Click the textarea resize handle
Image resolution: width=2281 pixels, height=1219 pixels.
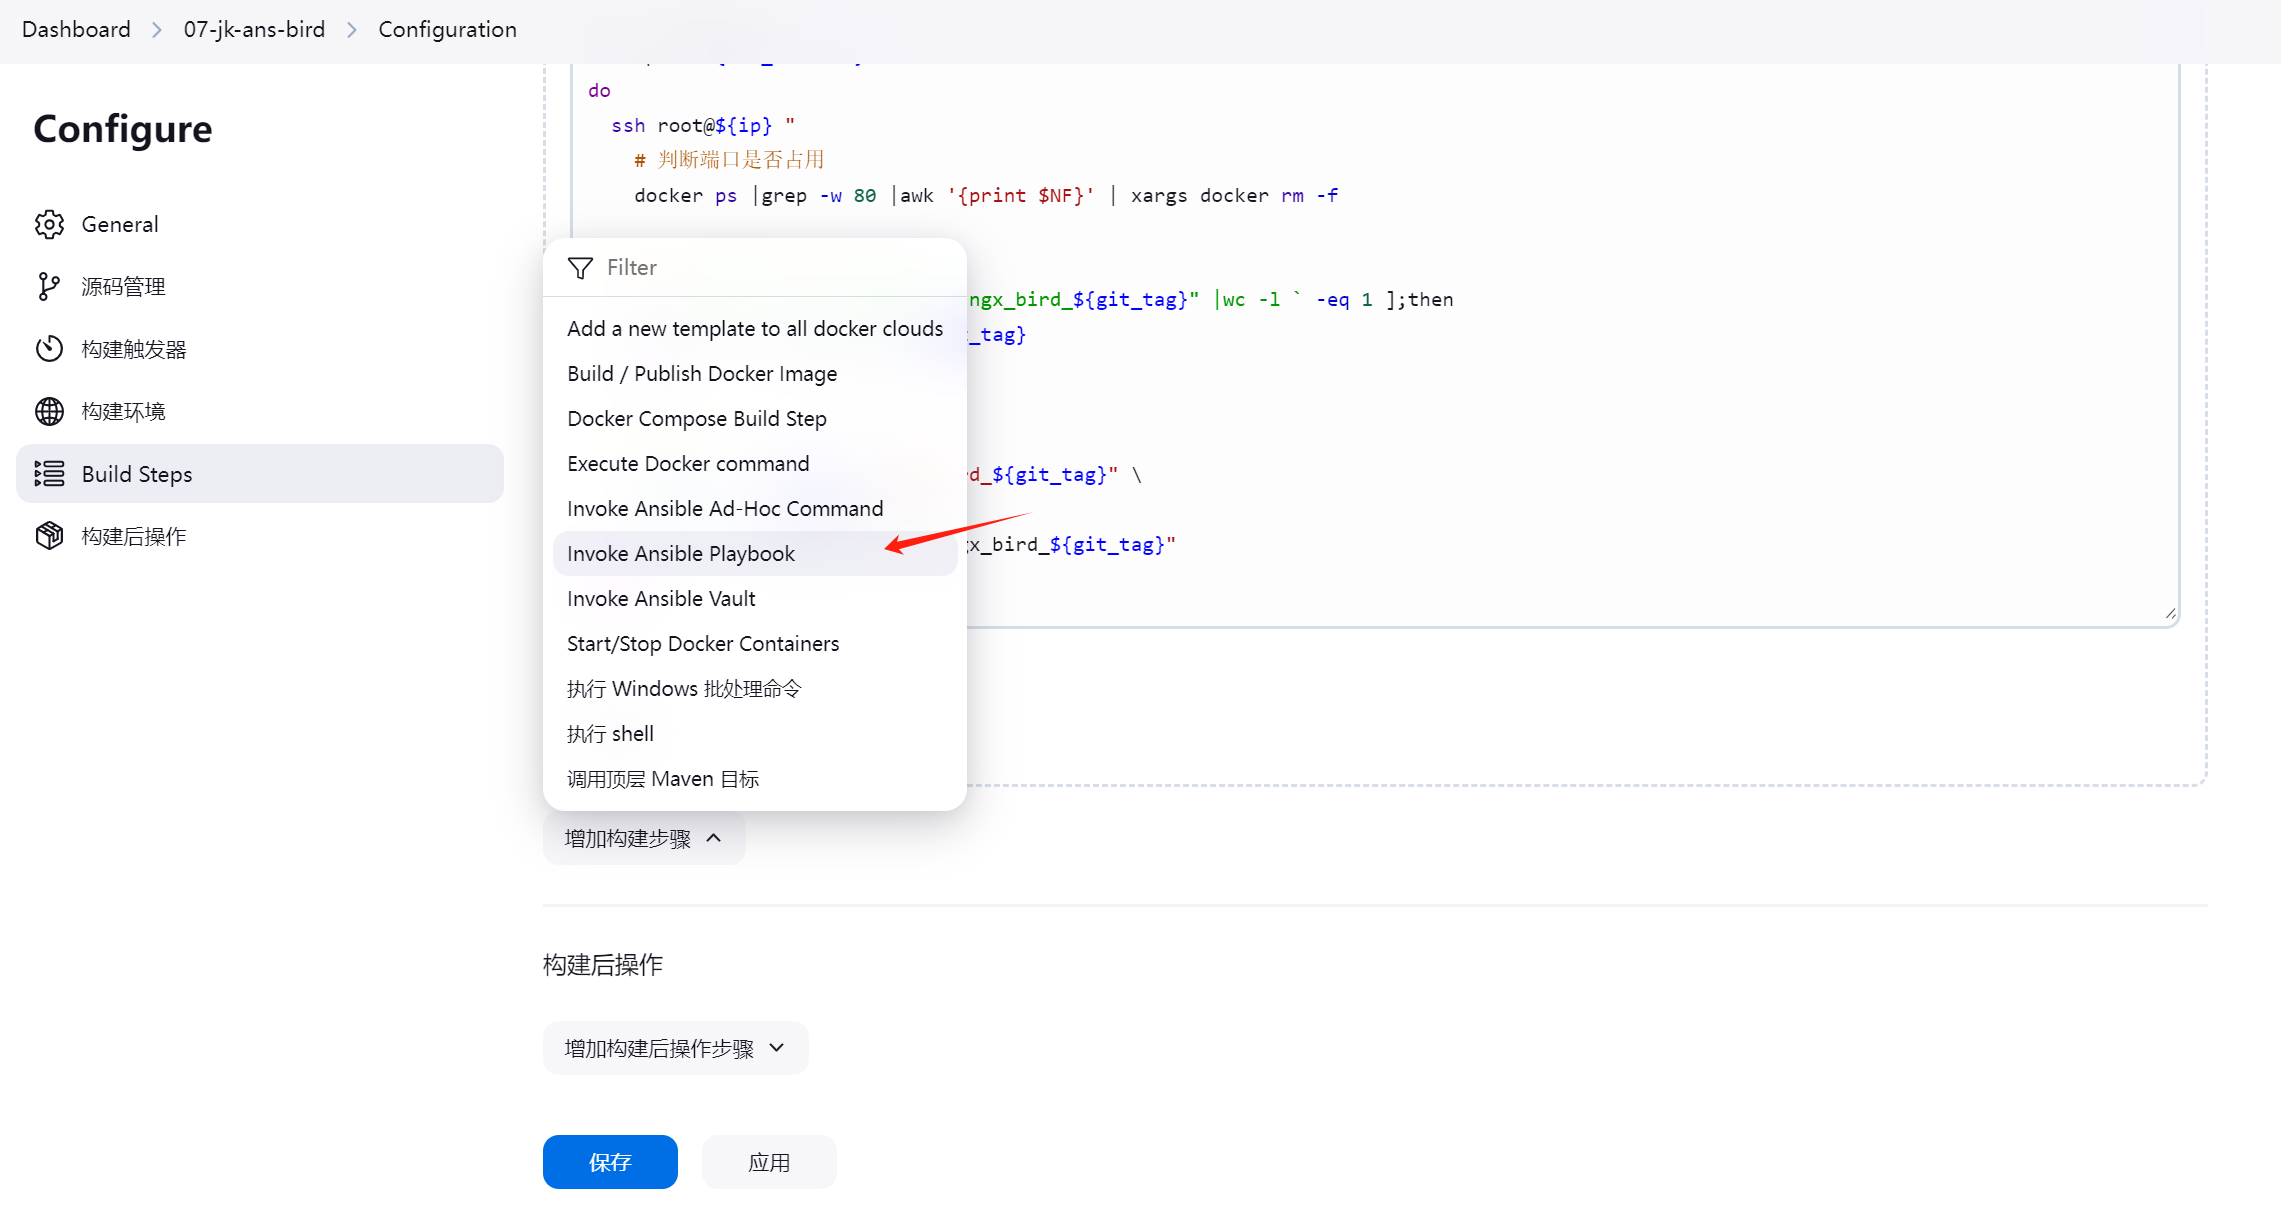[2170, 613]
